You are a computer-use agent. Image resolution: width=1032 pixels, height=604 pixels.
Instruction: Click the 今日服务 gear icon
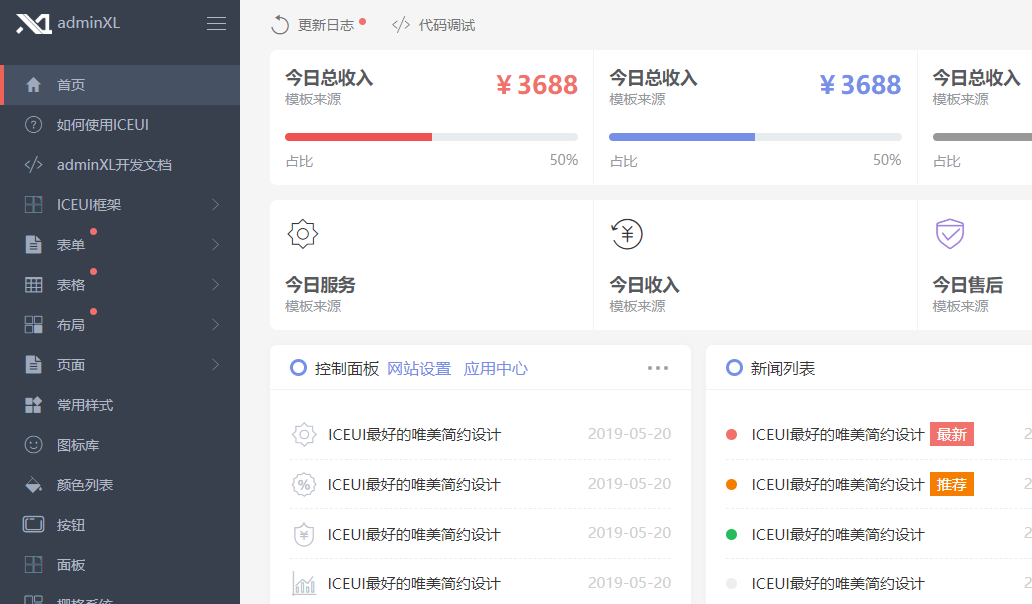coord(303,234)
